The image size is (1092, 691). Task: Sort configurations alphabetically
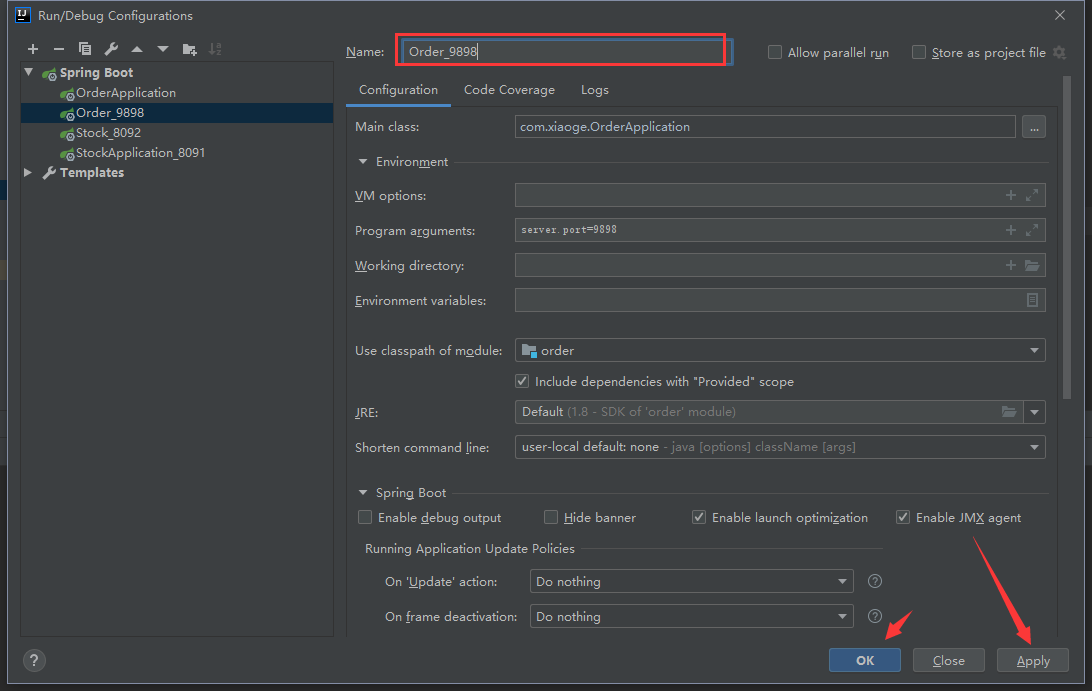click(x=215, y=49)
